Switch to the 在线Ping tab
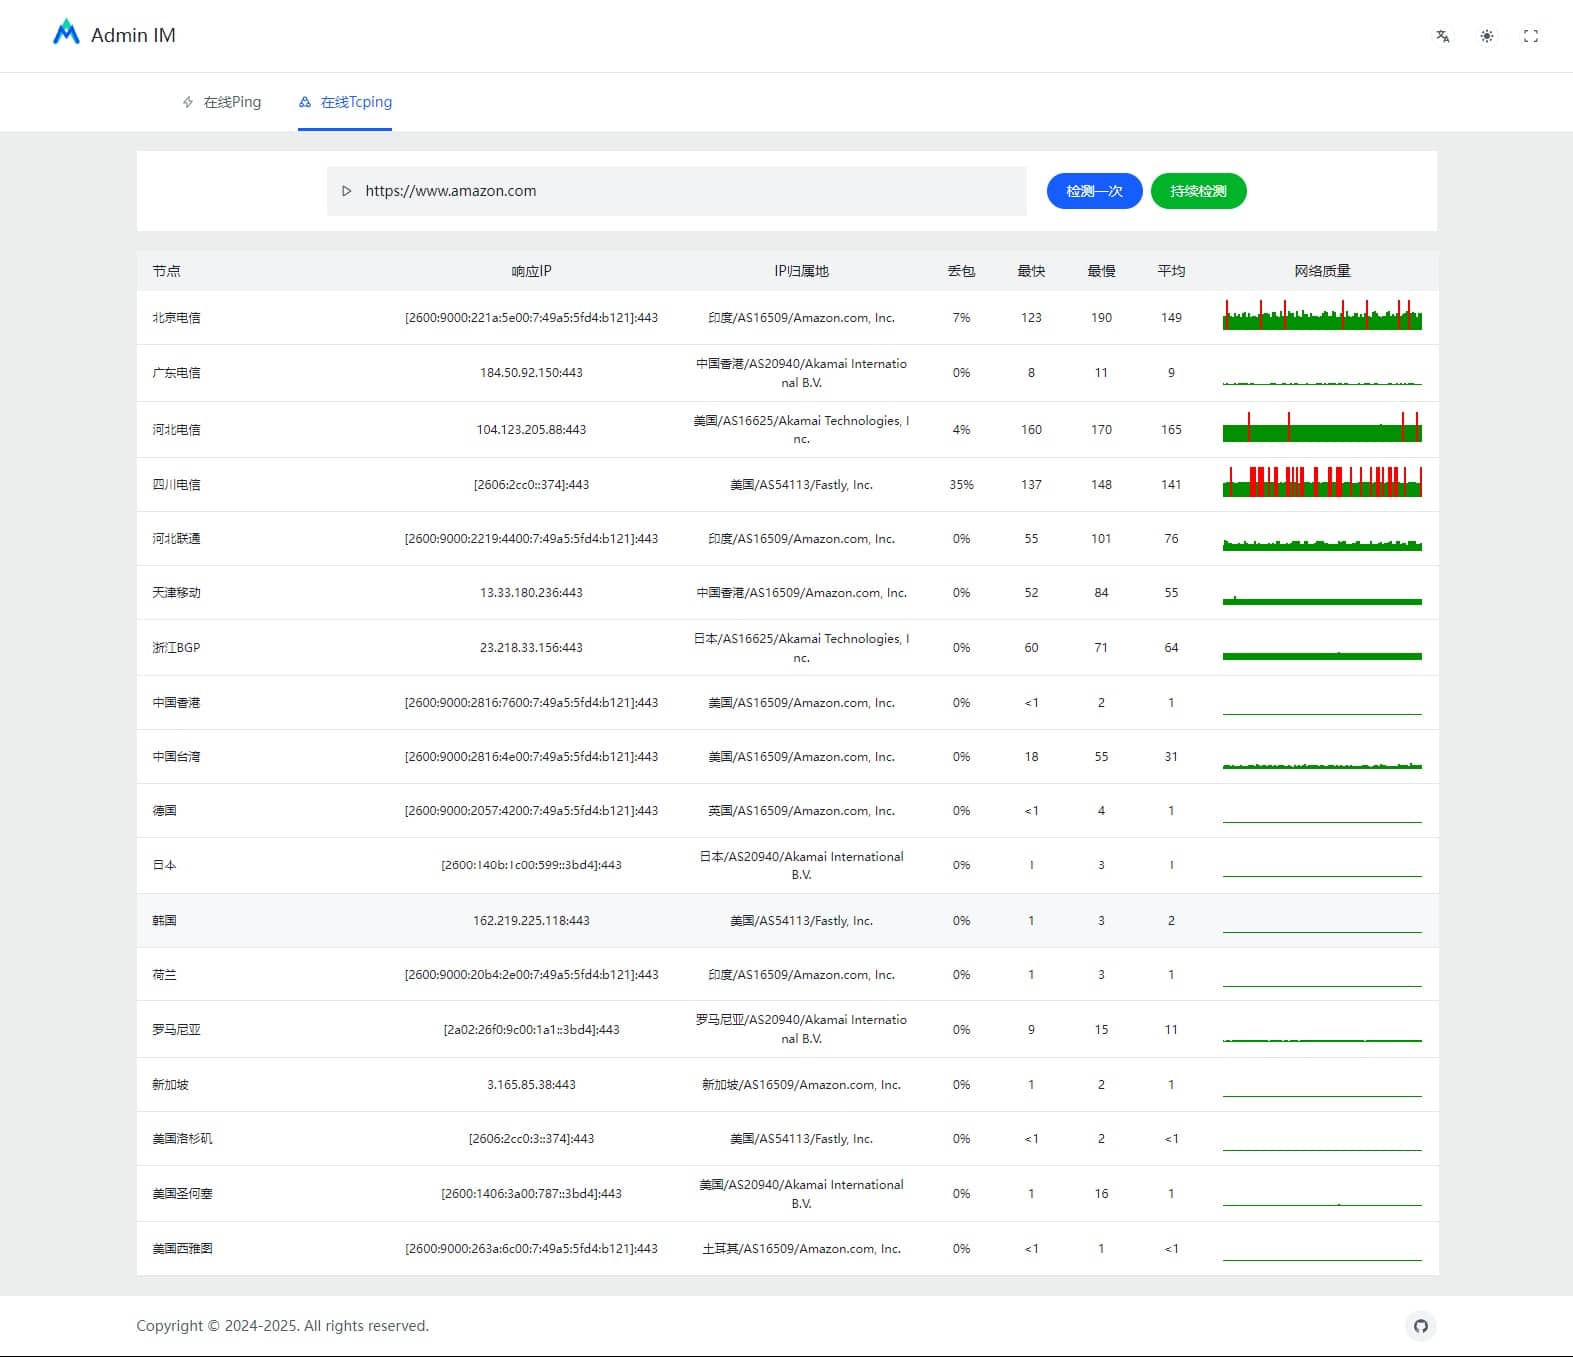This screenshot has height=1357, width=1573. [x=222, y=102]
